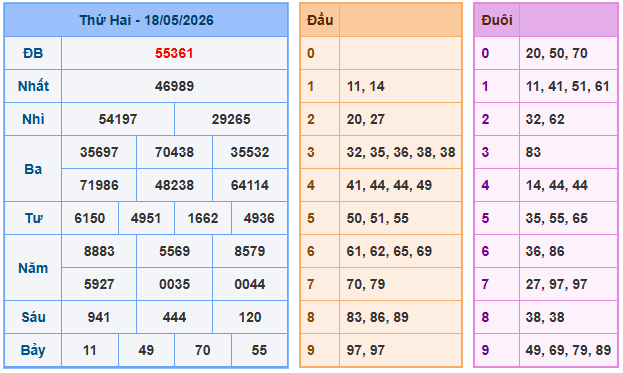
Task: Select the Sáu prize label
Action: tap(33, 317)
